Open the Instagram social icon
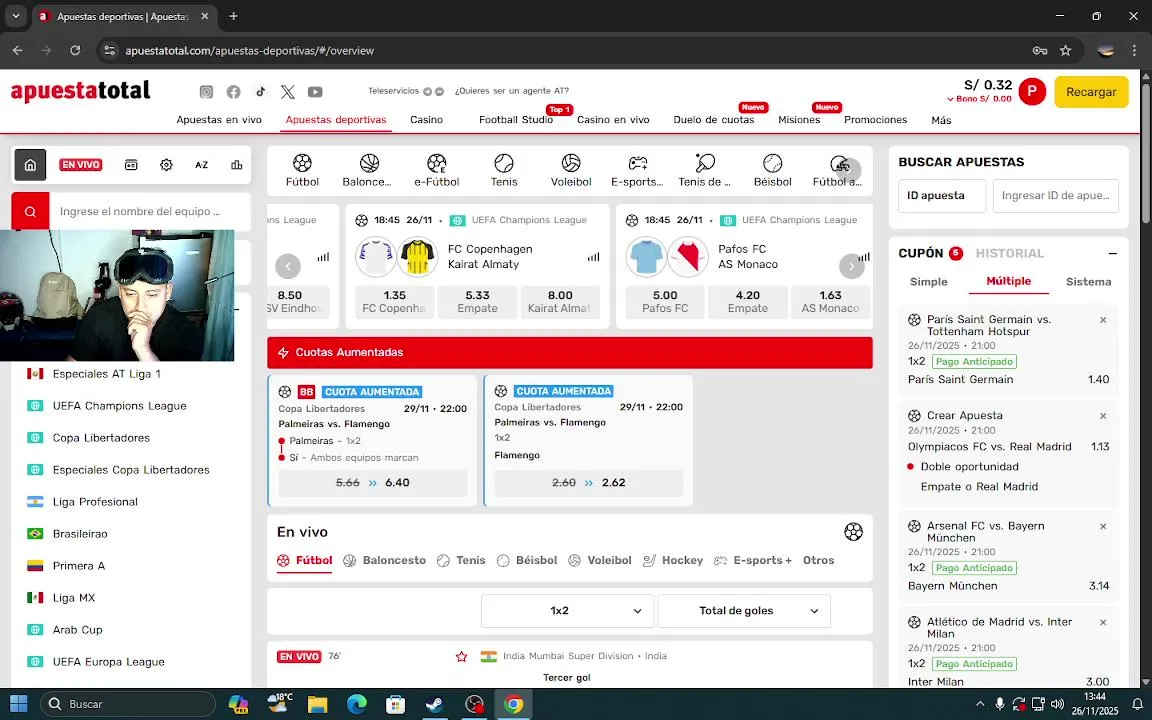 206,92
